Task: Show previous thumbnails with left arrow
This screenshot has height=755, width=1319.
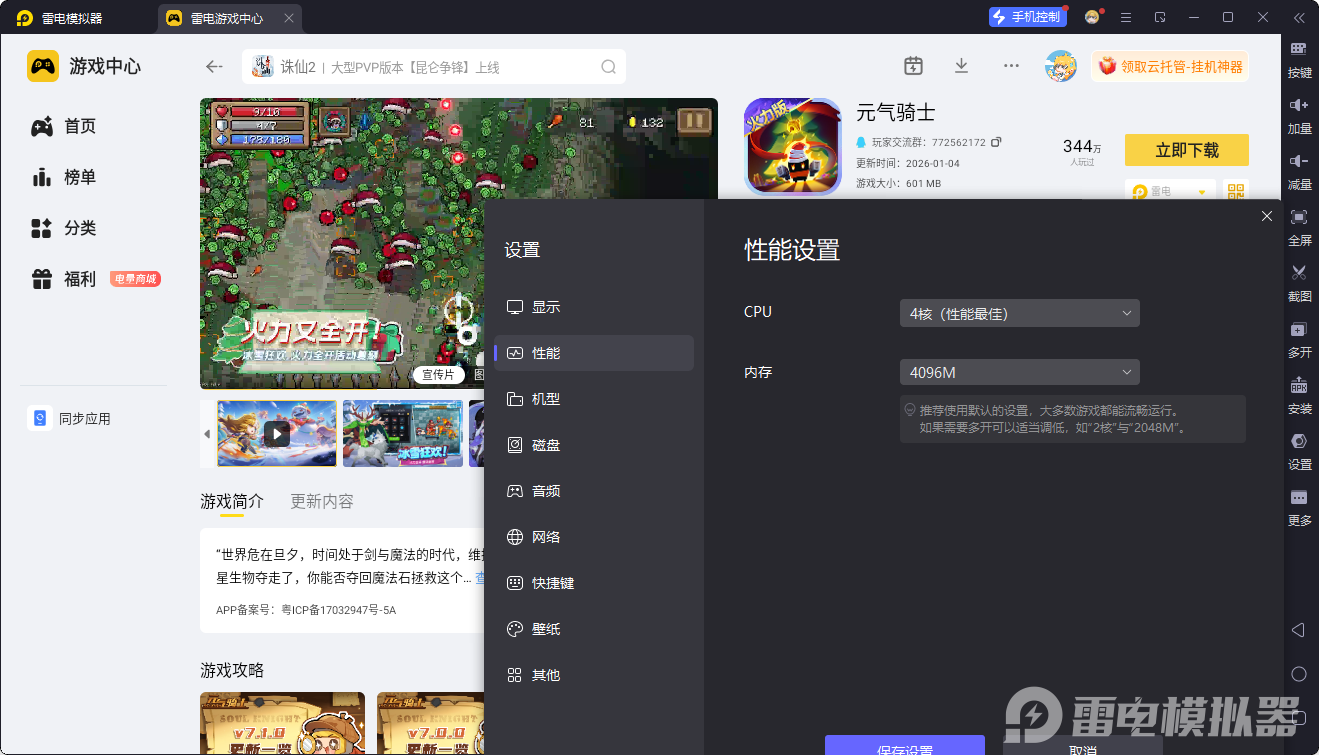Action: 207,434
